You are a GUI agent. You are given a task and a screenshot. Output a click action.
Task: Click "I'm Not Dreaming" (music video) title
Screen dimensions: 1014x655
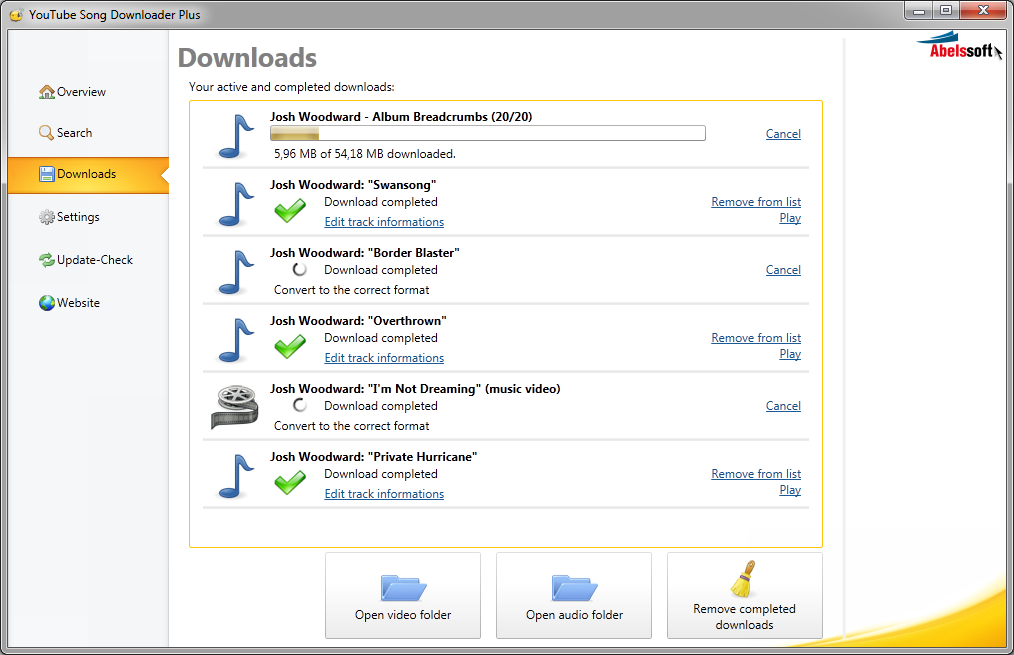(464, 389)
